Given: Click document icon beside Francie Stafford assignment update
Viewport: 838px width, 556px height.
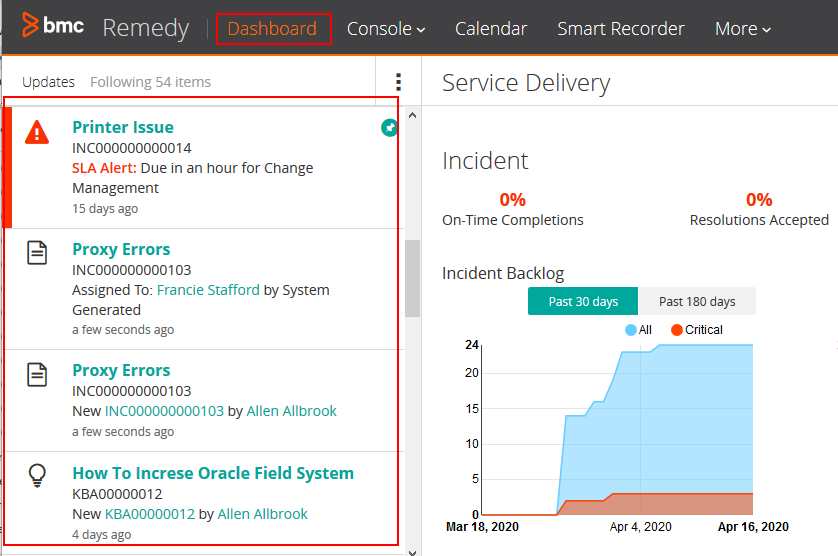Looking at the screenshot, I should pyautogui.click(x=37, y=253).
